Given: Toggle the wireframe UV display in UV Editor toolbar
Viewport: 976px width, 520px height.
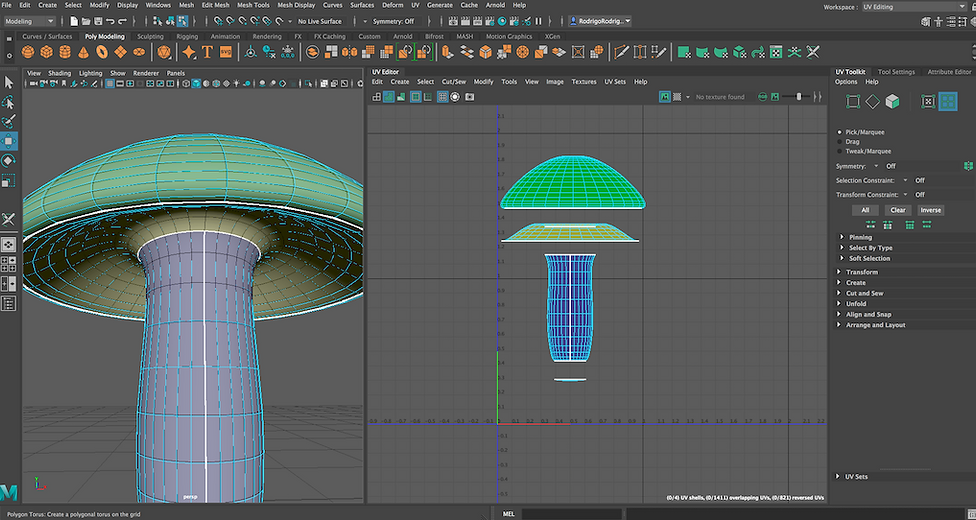Looking at the screenshot, I should 376,97.
